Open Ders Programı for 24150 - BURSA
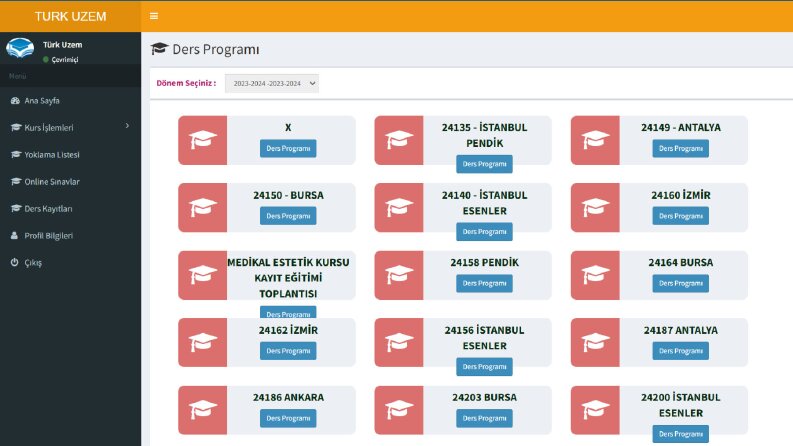This screenshot has width=793, height=446. click(x=288, y=216)
